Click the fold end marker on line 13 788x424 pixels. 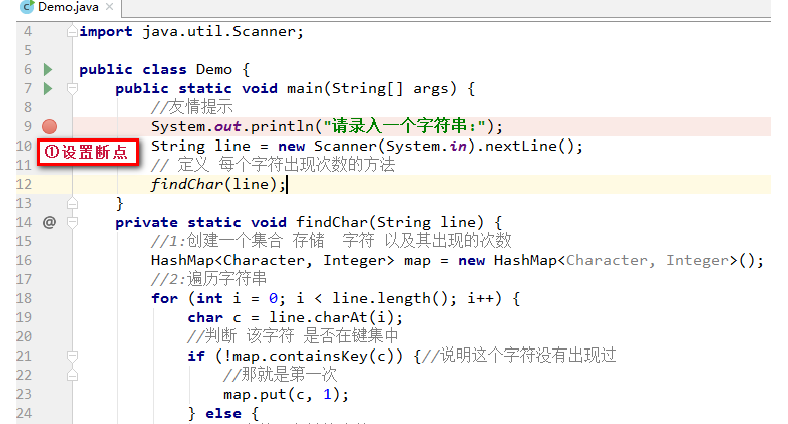(72, 203)
